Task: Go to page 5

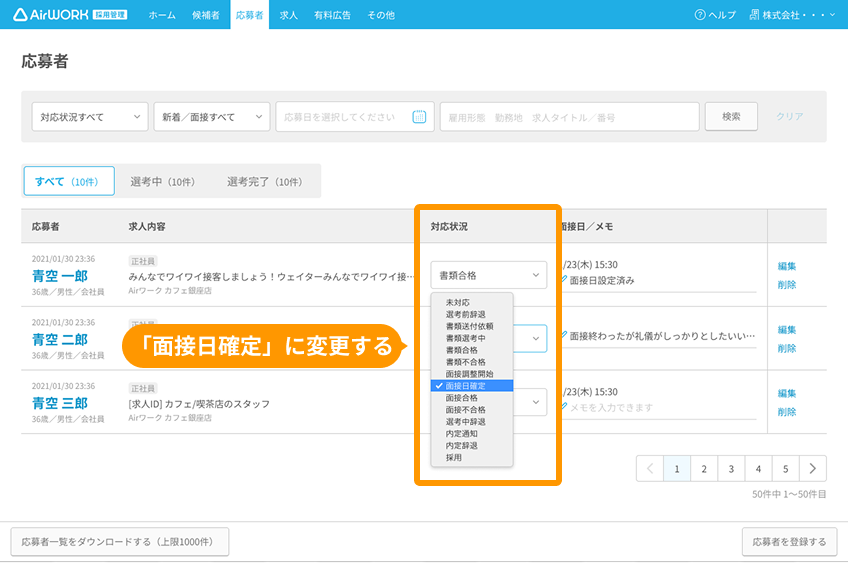Action: click(x=785, y=468)
